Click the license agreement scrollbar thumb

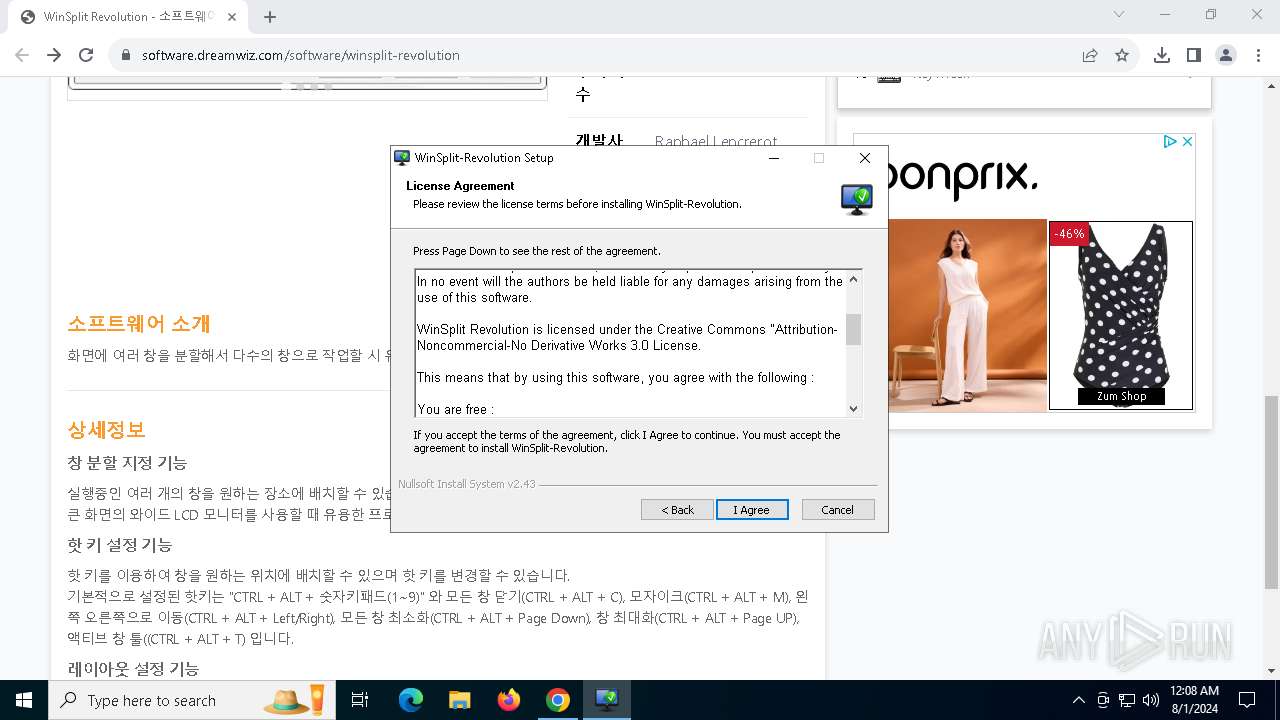[853, 329]
